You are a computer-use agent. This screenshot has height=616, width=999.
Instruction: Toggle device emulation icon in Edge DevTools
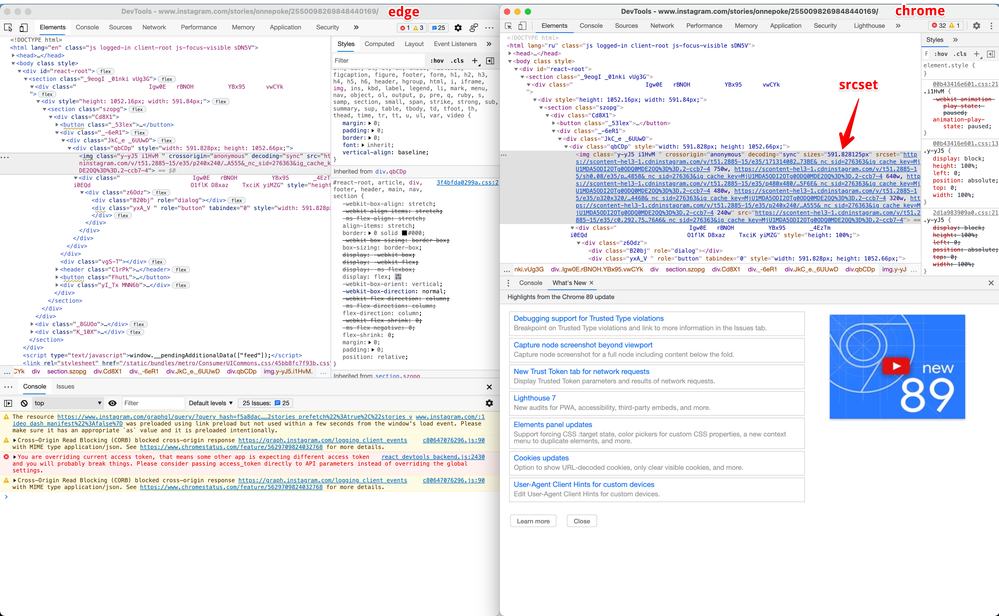tap(23, 27)
